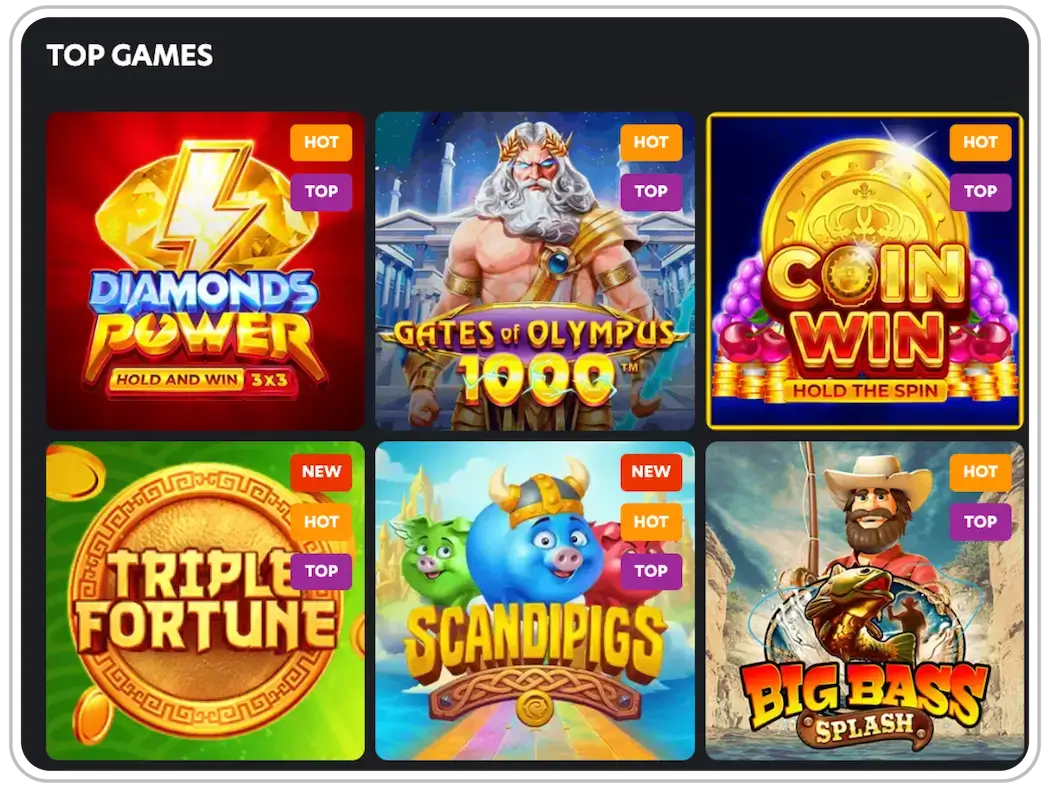Image resolution: width=1050 pixels, height=788 pixels.
Task: Click TOP badge on Gates of Olympus
Action: (x=651, y=192)
